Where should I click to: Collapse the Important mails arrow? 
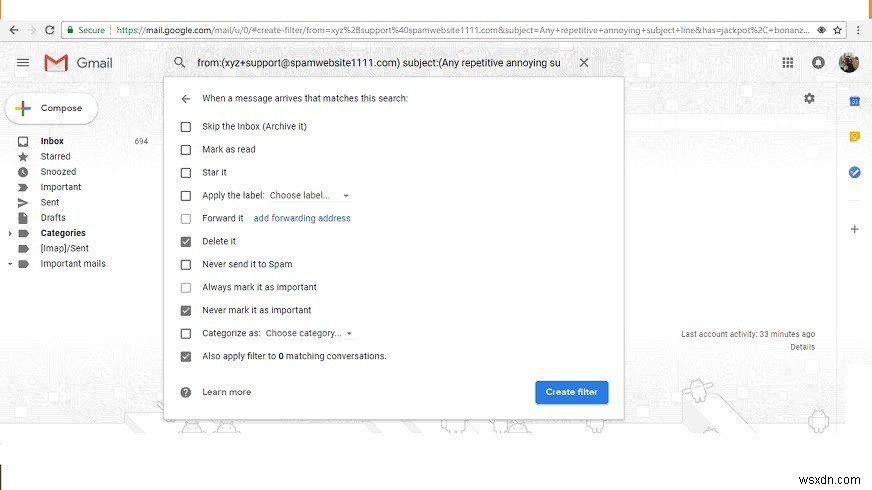10,264
